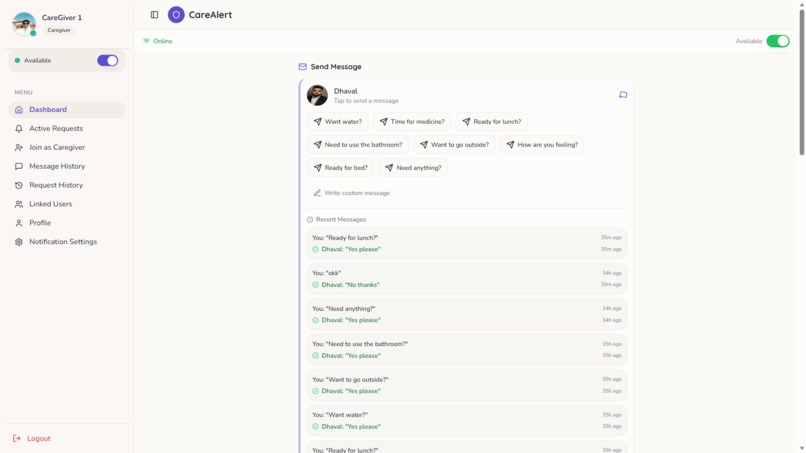Click Logout link

coord(32,439)
